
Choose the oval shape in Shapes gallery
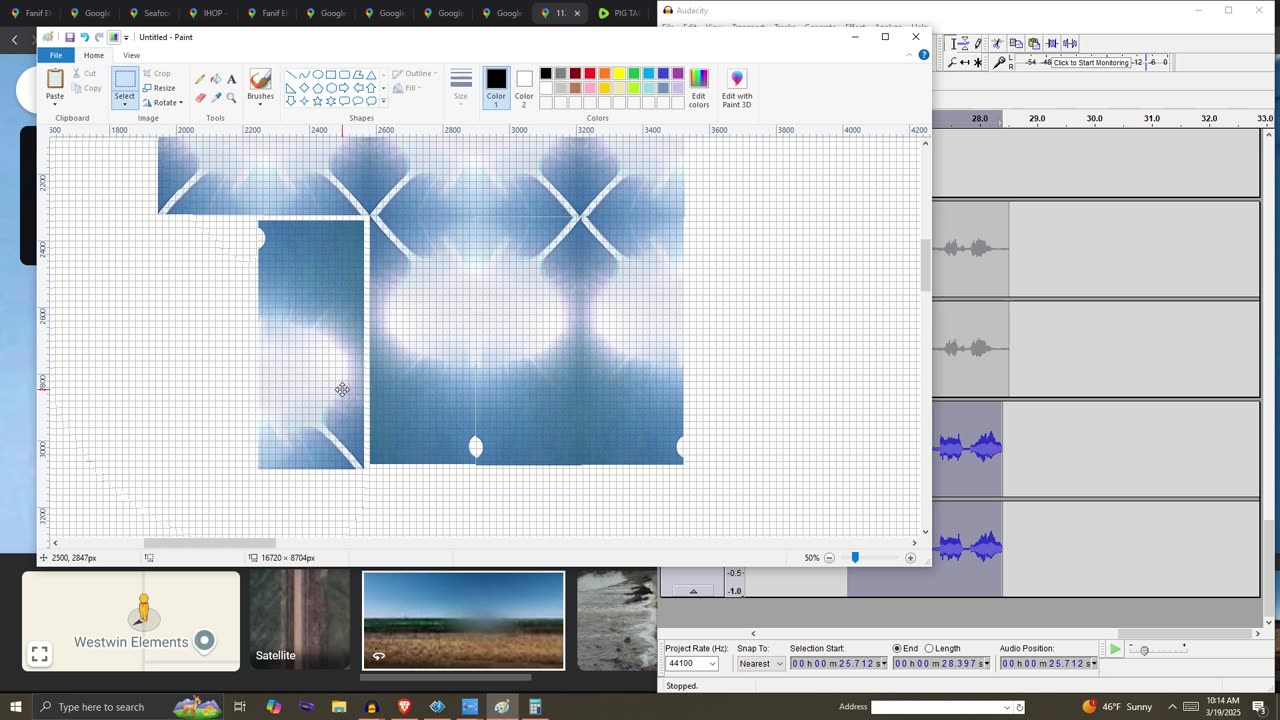coord(318,74)
